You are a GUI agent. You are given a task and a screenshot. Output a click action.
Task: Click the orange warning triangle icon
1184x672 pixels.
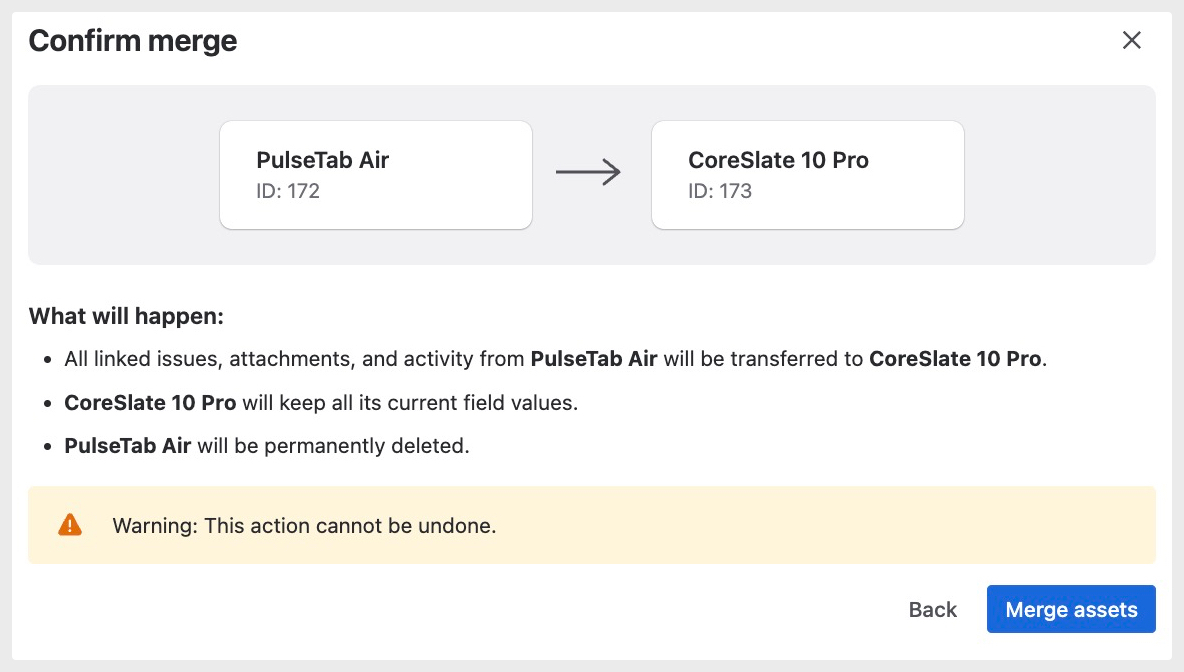tap(70, 525)
